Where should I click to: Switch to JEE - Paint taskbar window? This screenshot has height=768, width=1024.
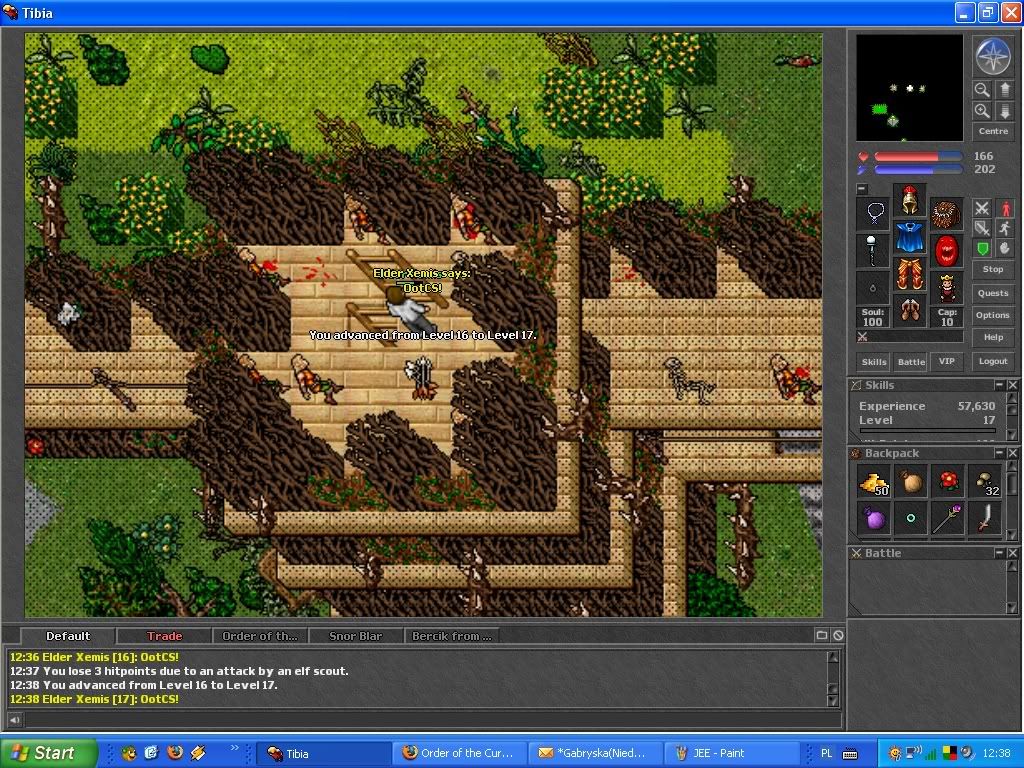pos(732,753)
